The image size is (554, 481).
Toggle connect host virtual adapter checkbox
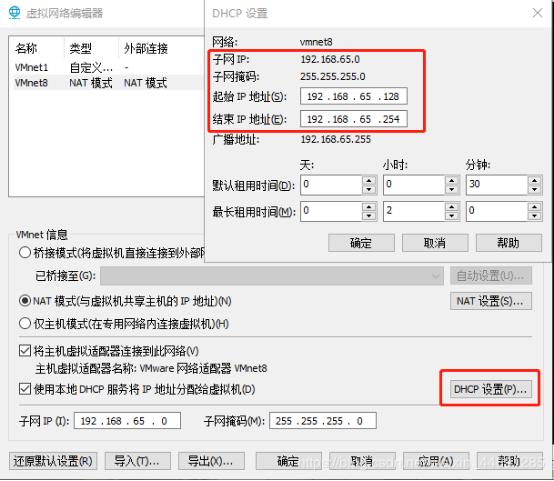(x=25, y=351)
